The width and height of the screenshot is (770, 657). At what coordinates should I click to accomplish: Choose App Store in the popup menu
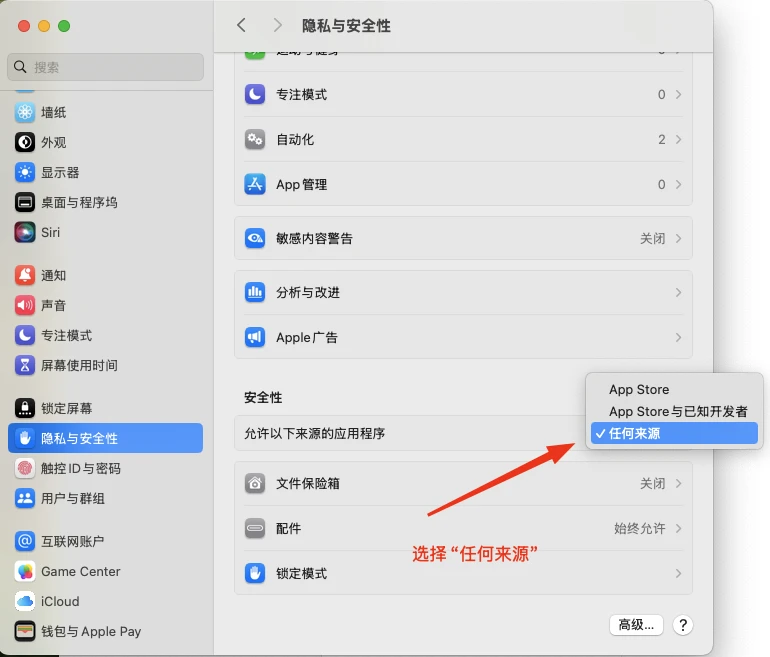(639, 389)
